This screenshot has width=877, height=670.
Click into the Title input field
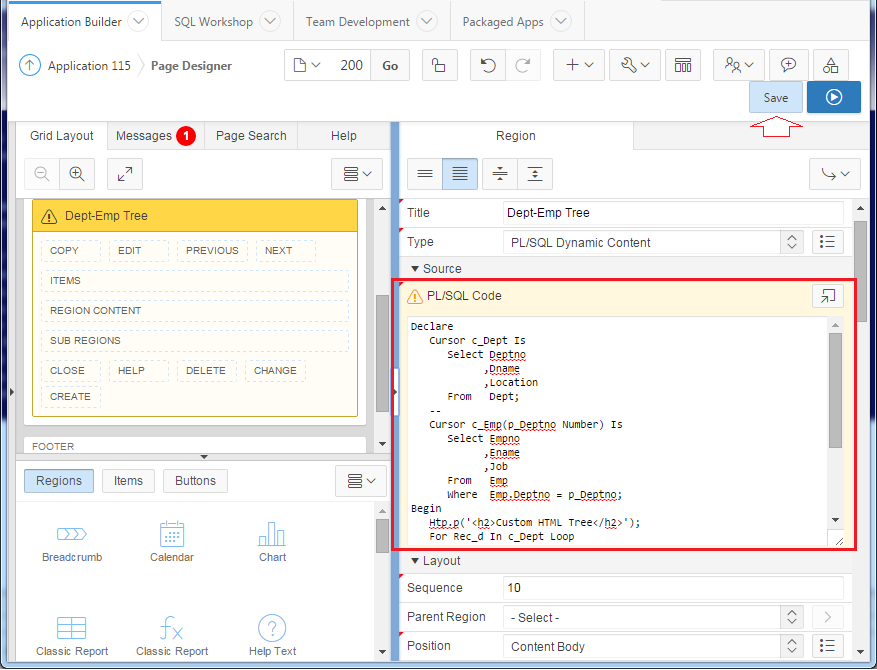click(x=673, y=213)
